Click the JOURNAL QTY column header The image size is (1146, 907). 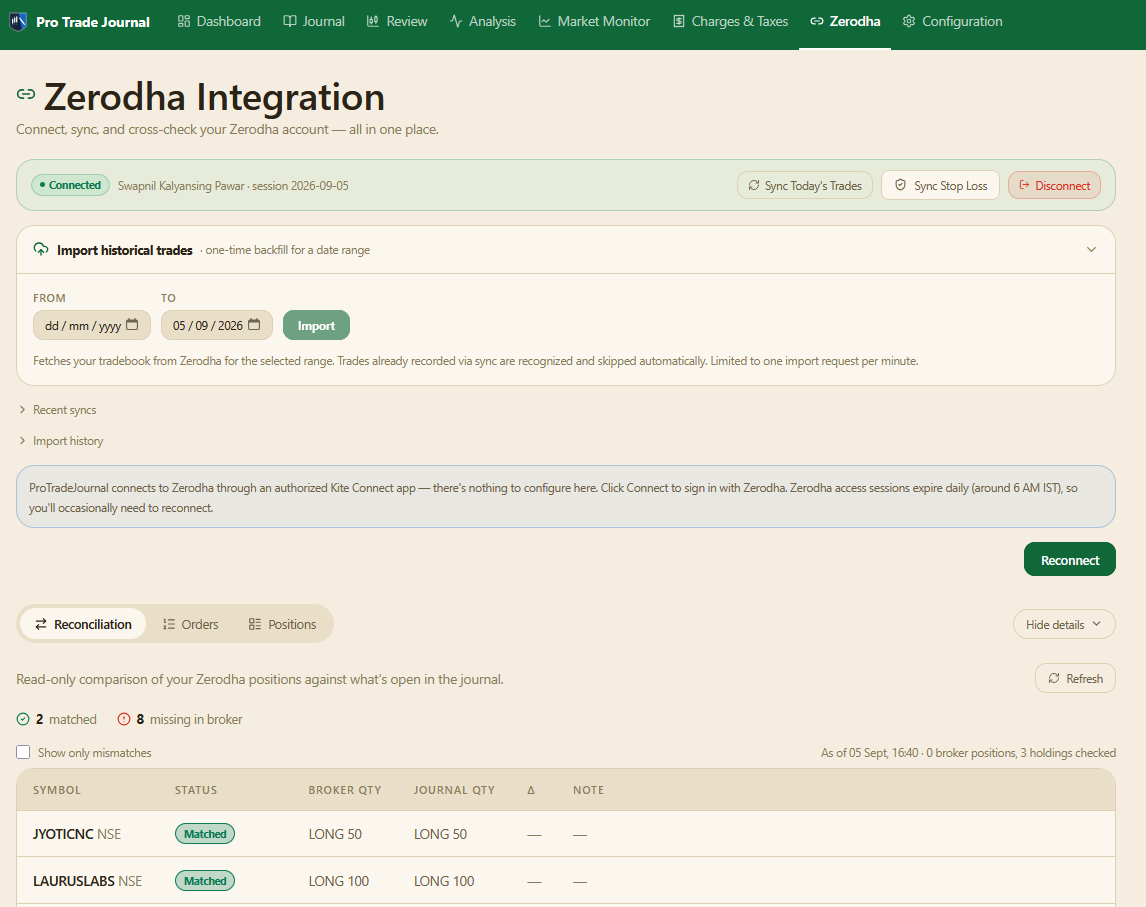coord(454,790)
